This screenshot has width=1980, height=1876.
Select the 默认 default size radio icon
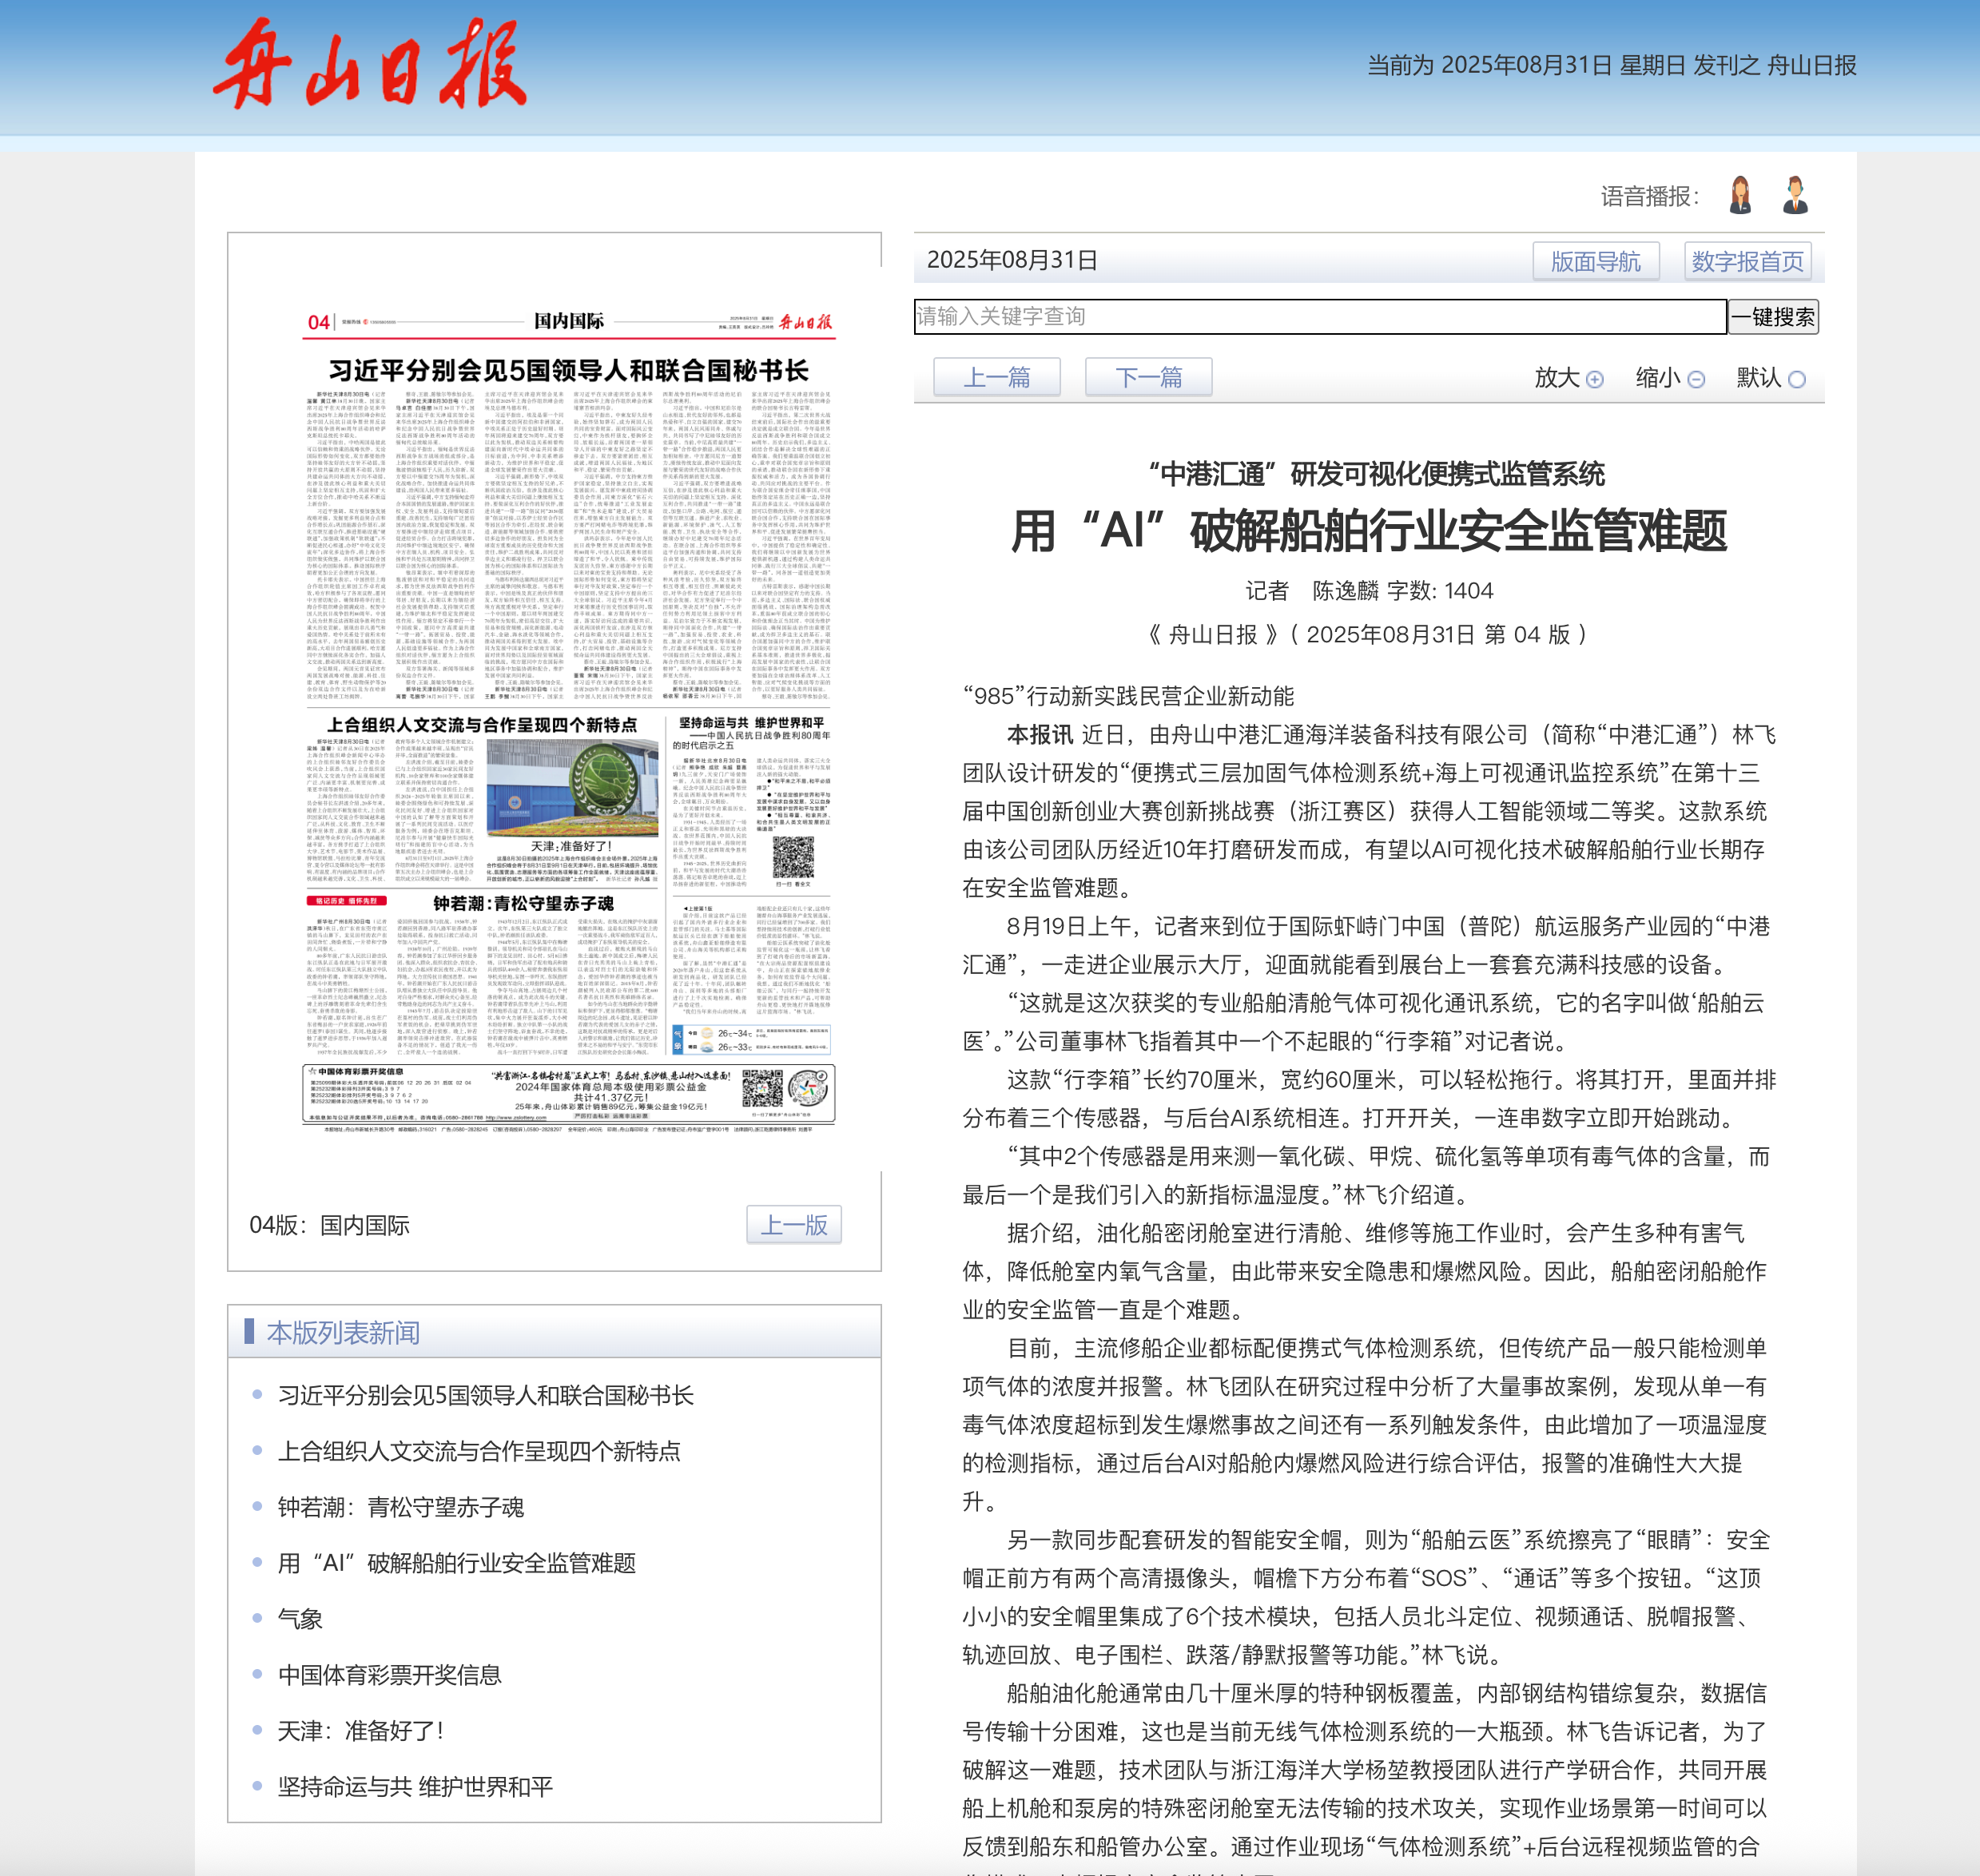coord(1797,379)
